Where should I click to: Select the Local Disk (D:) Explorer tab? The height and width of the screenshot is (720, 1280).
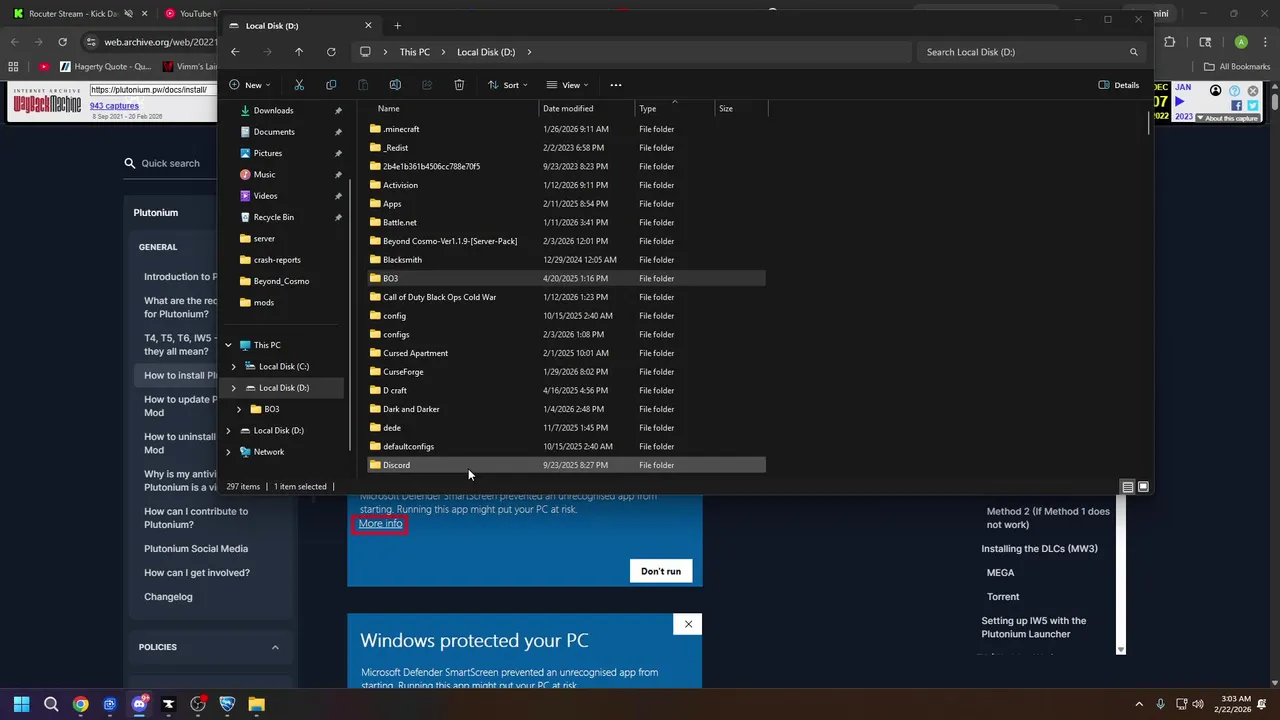pos(300,25)
